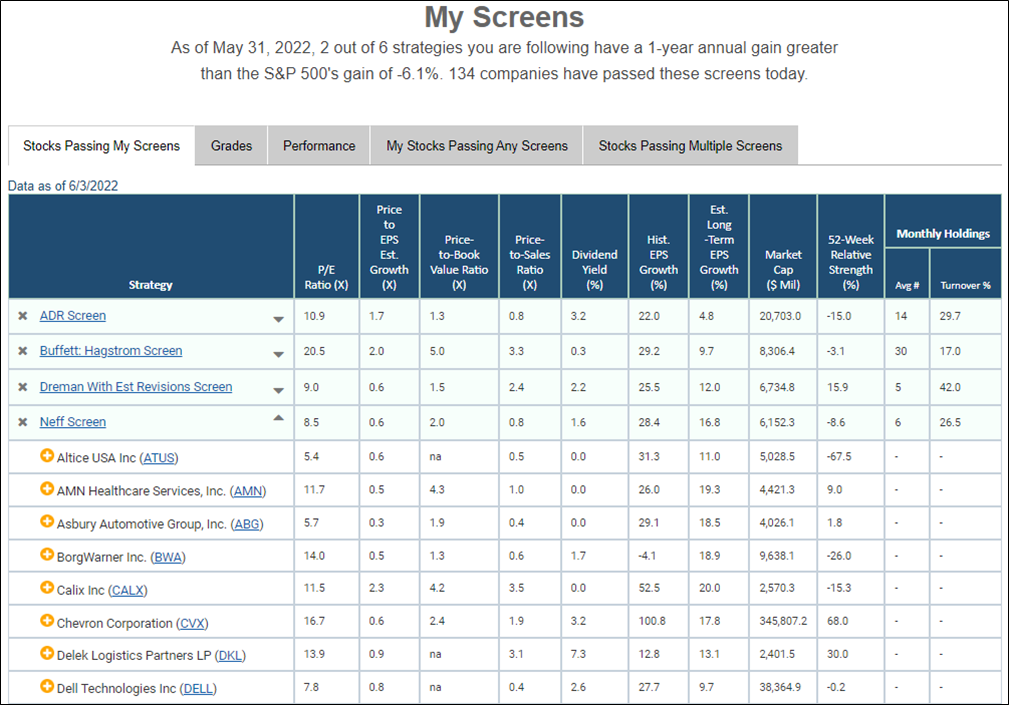Viewport: 1009px width, 705px height.
Task: Click Delek dividend yield value 7.3
Action: (578, 654)
